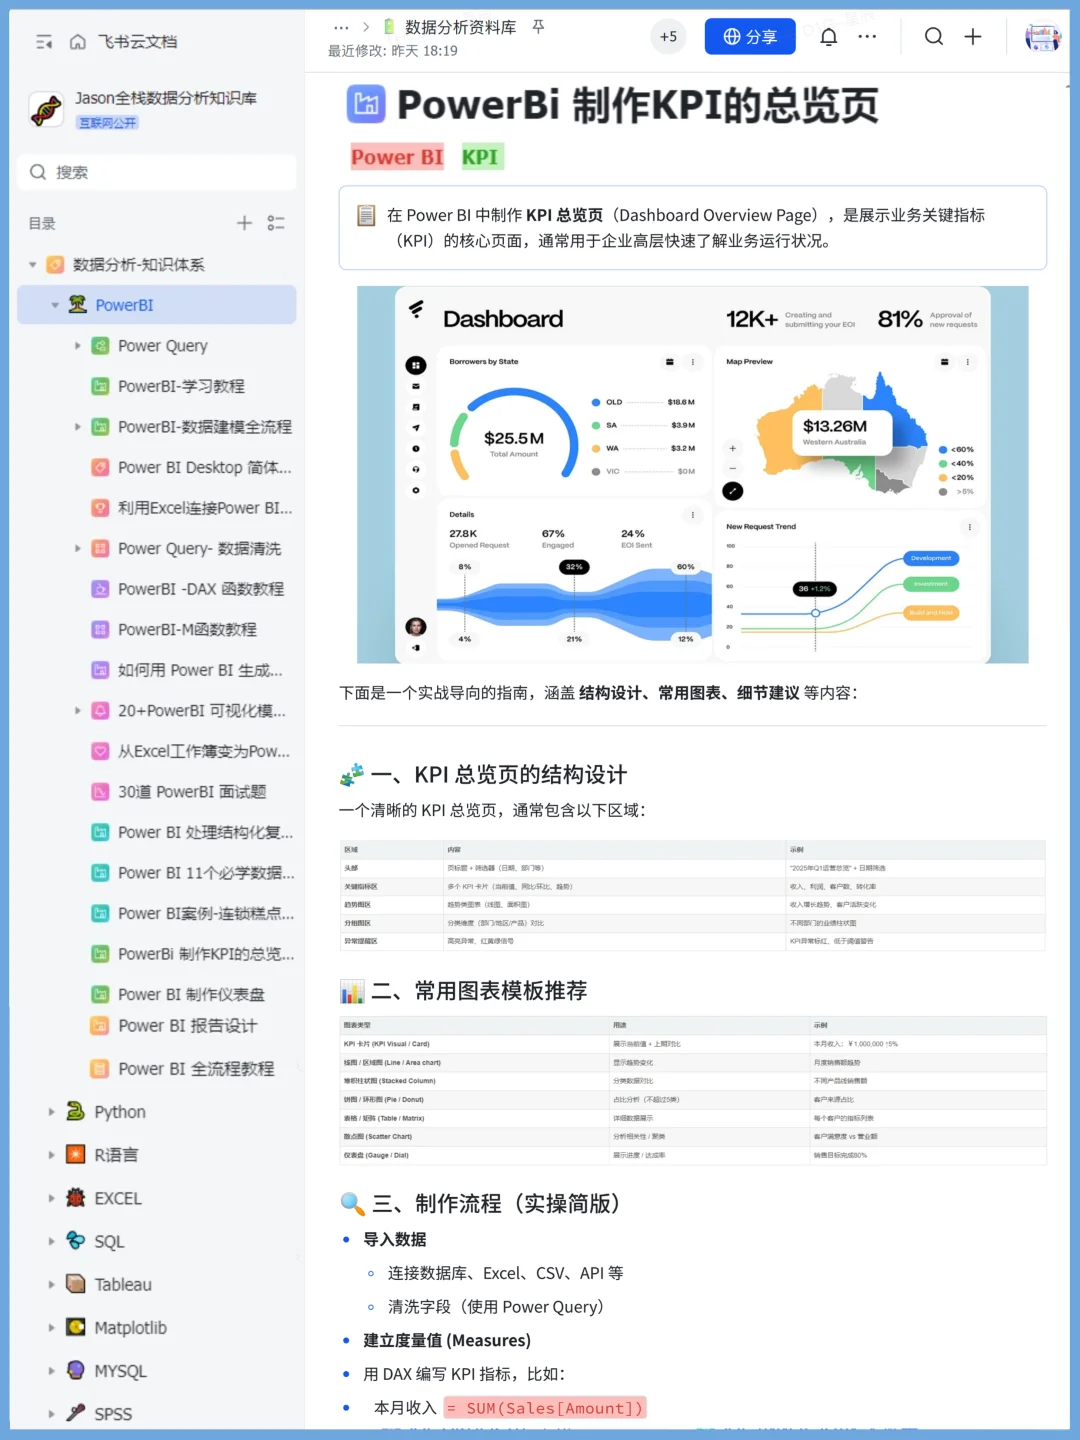Viewport: 1080px width, 1440px height.
Task: Open the 数据分析资料库 breadcrumb link
Action: [x=460, y=27]
